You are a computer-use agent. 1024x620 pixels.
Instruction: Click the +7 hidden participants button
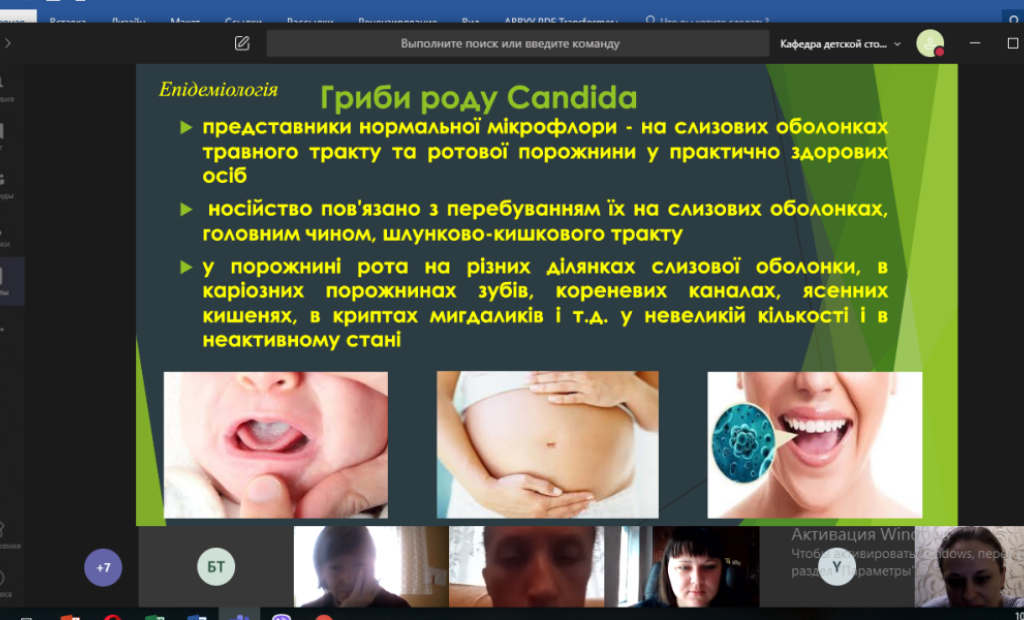coord(103,566)
